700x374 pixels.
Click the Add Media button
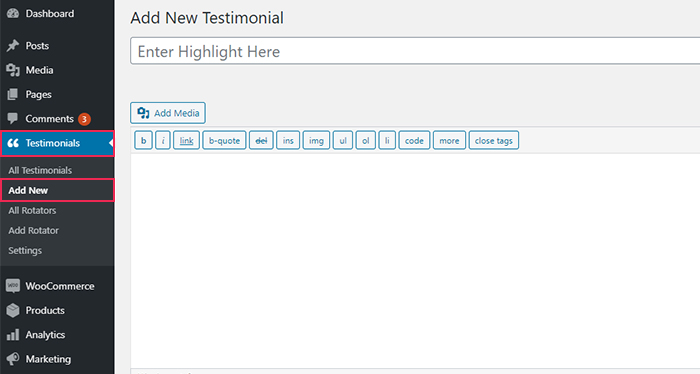coord(168,113)
